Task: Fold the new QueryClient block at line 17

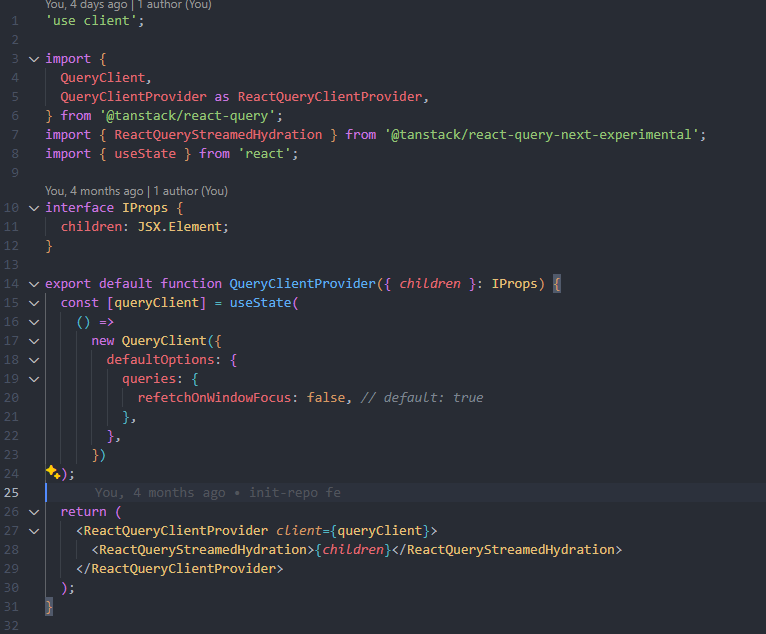Action: 34,341
